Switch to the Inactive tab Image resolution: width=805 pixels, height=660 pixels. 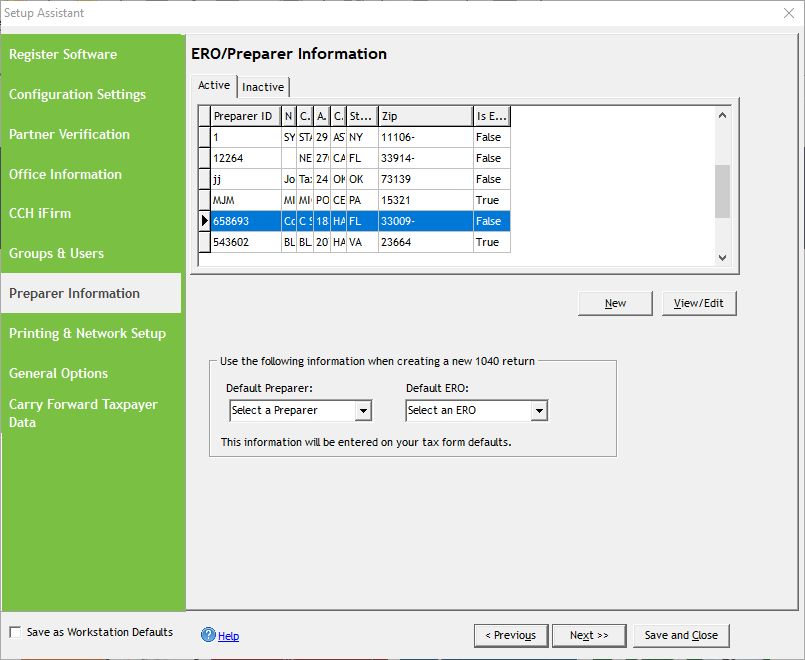pos(263,87)
